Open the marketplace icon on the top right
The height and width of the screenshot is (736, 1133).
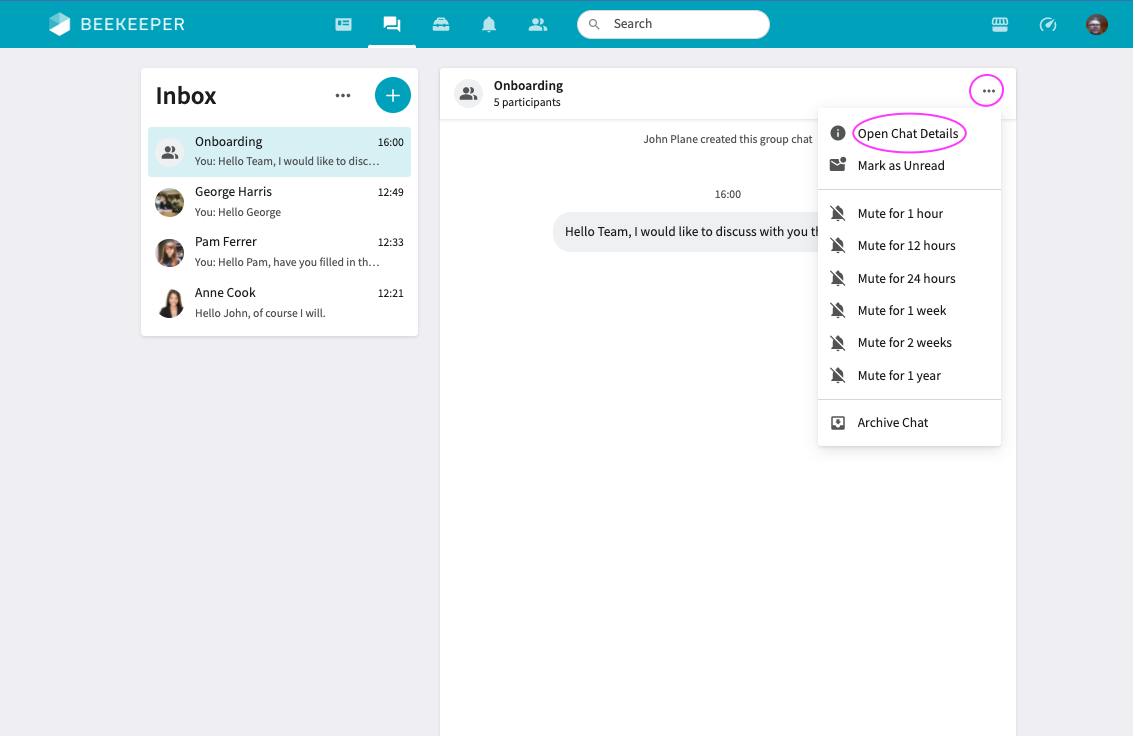[1000, 25]
